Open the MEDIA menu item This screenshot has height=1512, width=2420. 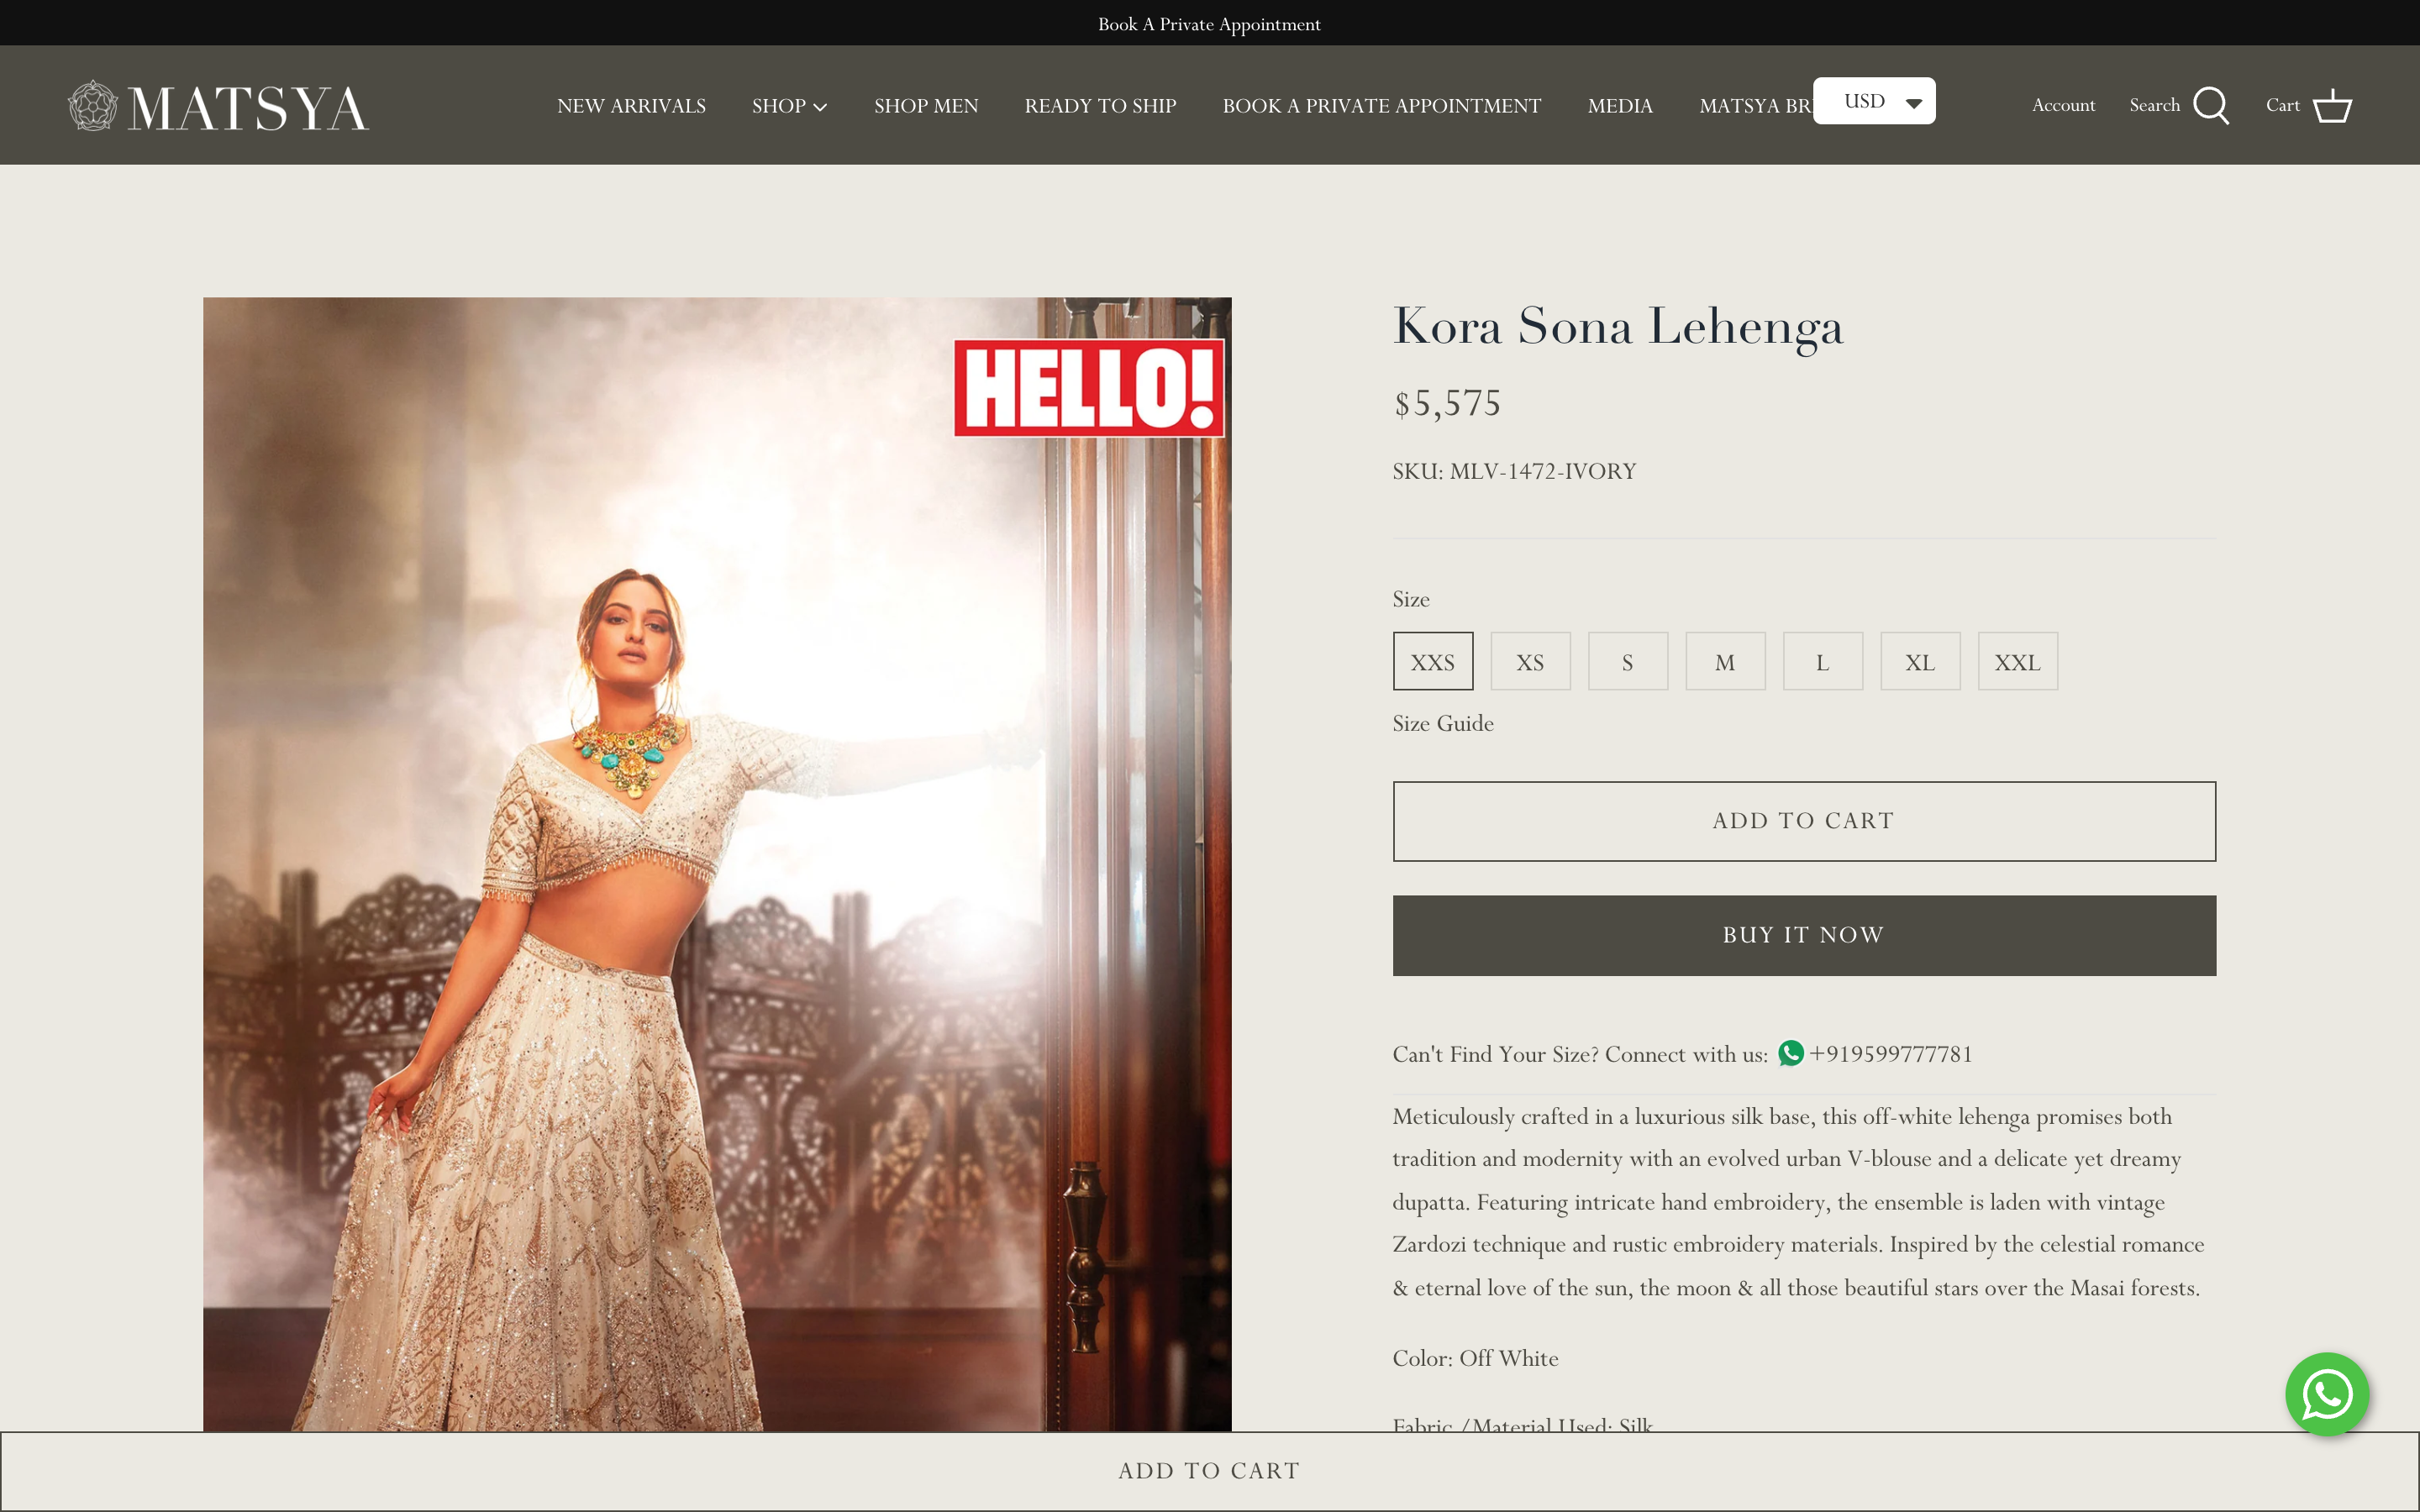pos(1620,105)
